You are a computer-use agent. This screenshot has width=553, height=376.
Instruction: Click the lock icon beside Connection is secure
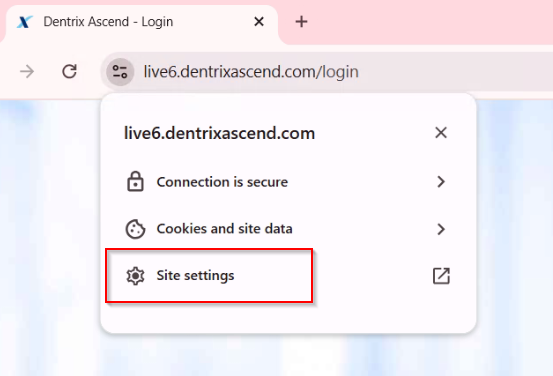click(x=135, y=182)
